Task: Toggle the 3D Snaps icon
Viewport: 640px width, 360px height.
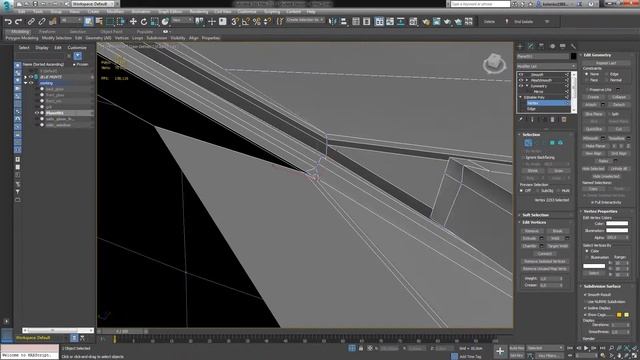Action: [x=234, y=22]
